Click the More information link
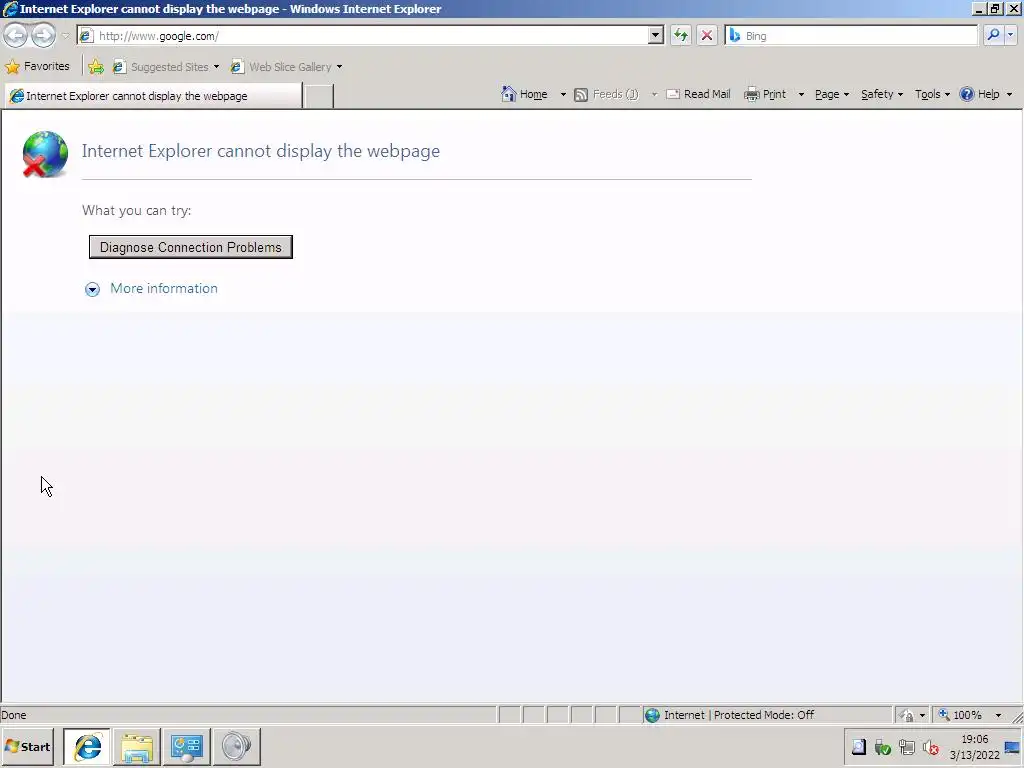The image size is (1024, 768). coord(164,289)
